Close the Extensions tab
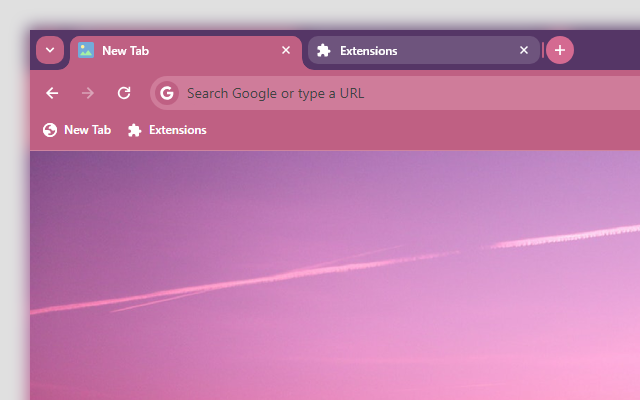The height and width of the screenshot is (400, 640). click(x=524, y=51)
